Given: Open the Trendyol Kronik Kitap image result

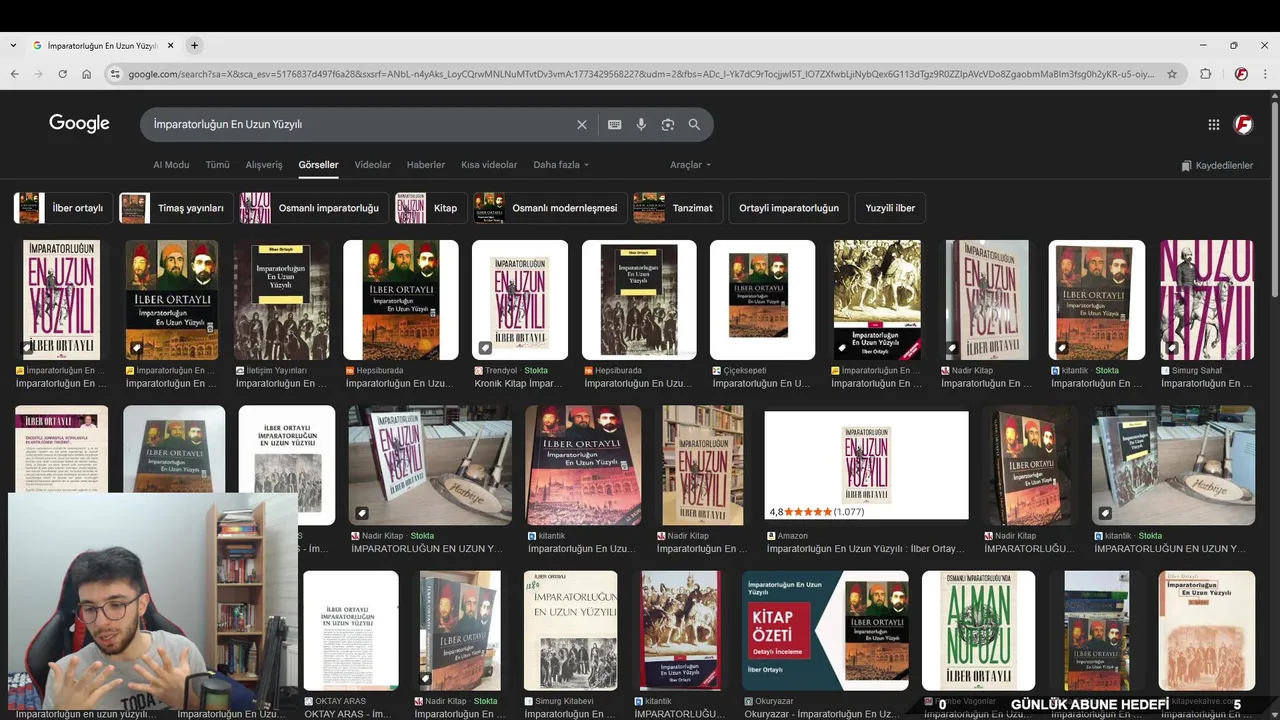Looking at the screenshot, I should (x=520, y=300).
